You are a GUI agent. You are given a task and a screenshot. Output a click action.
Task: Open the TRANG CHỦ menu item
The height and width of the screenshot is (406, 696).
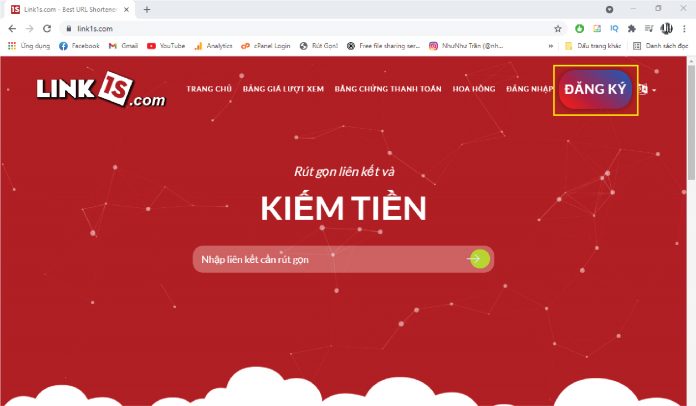[x=209, y=89]
